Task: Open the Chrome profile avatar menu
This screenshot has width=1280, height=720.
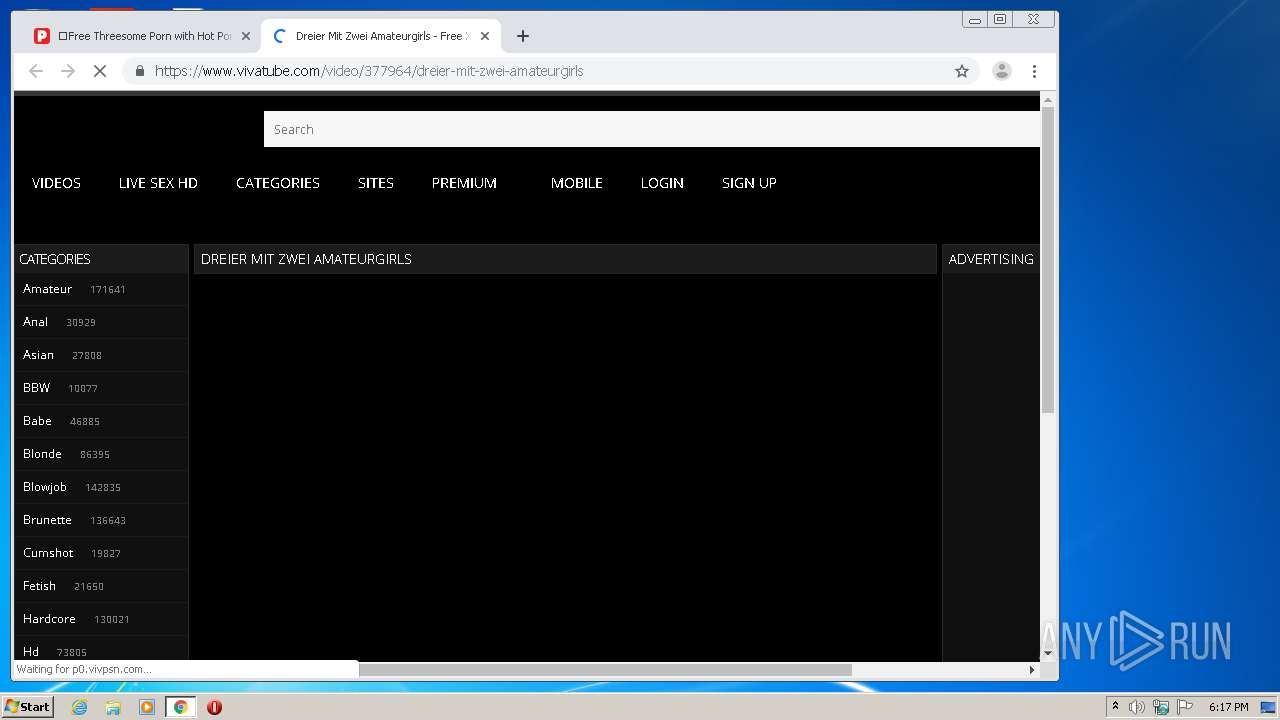Action: [1001, 71]
